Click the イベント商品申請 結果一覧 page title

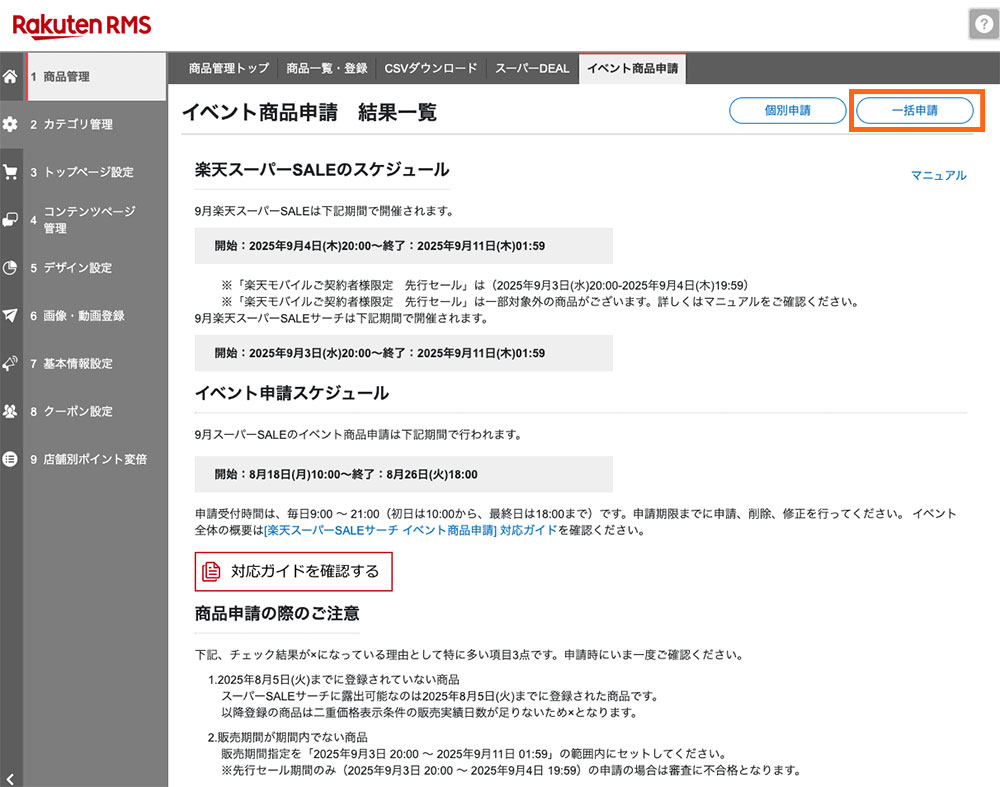tap(309, 112)
